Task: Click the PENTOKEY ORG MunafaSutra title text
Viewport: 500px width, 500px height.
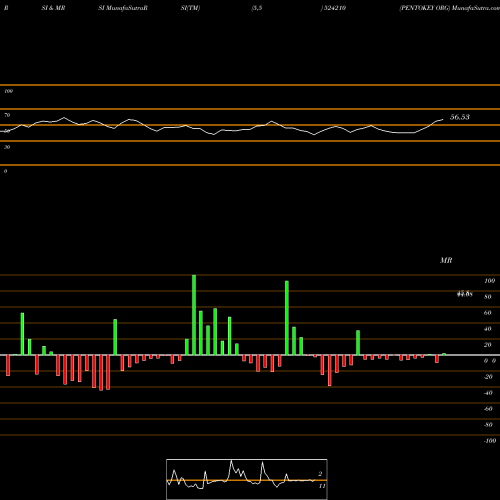Action: 449,8
